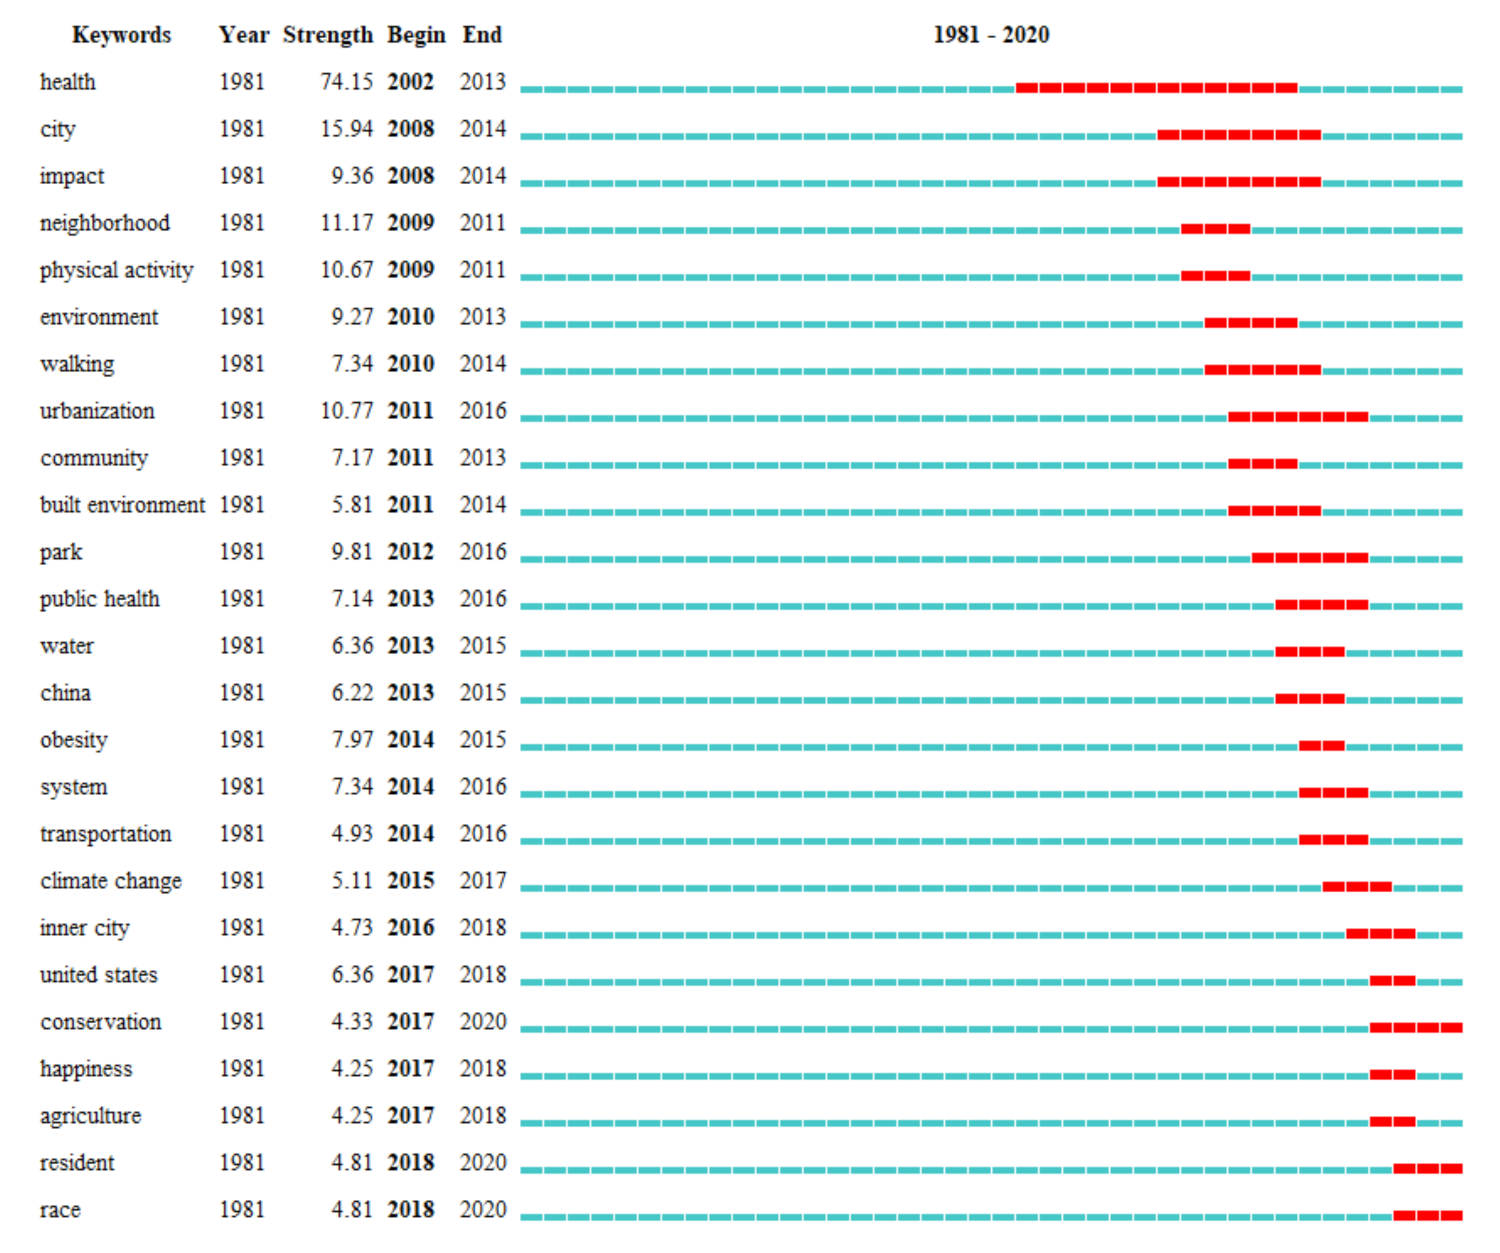Click the keyword "conservation"
This screenshot has width=1500, height=1253.
pyautogui.click(x=101, y=1022)
